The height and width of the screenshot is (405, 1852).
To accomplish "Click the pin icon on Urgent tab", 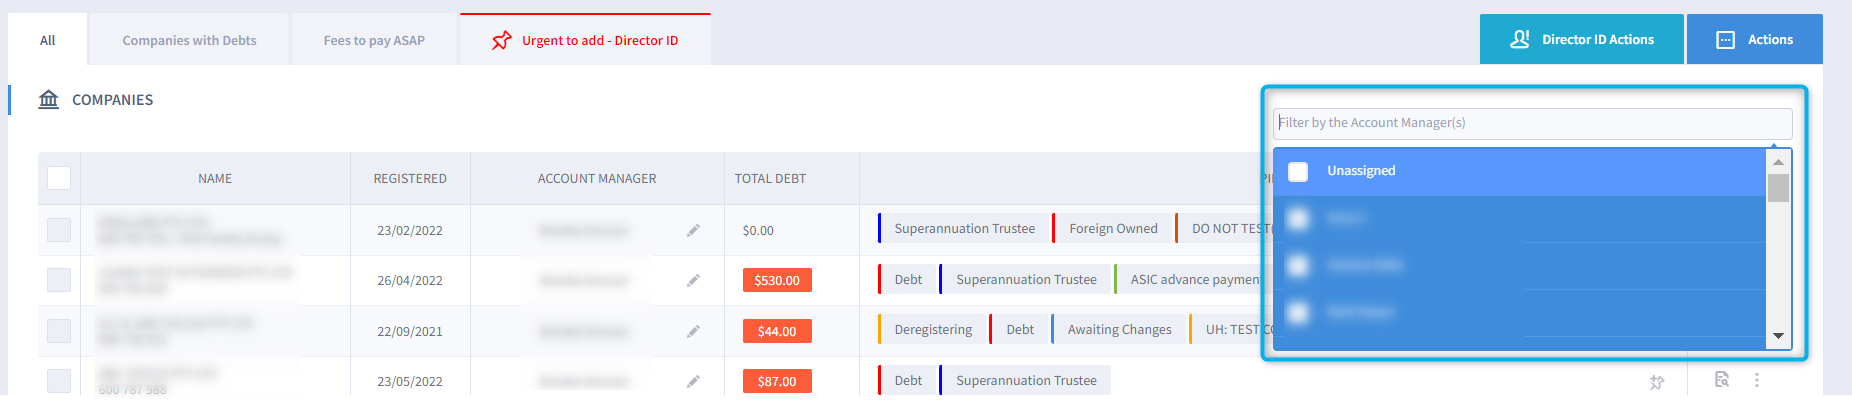I will tap(501, 41).
